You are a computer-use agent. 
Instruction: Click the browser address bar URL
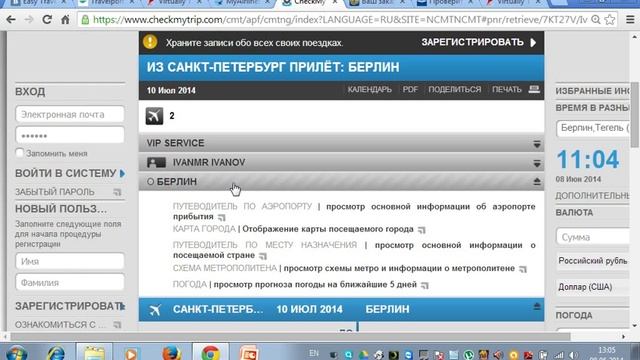pos(340,20)
